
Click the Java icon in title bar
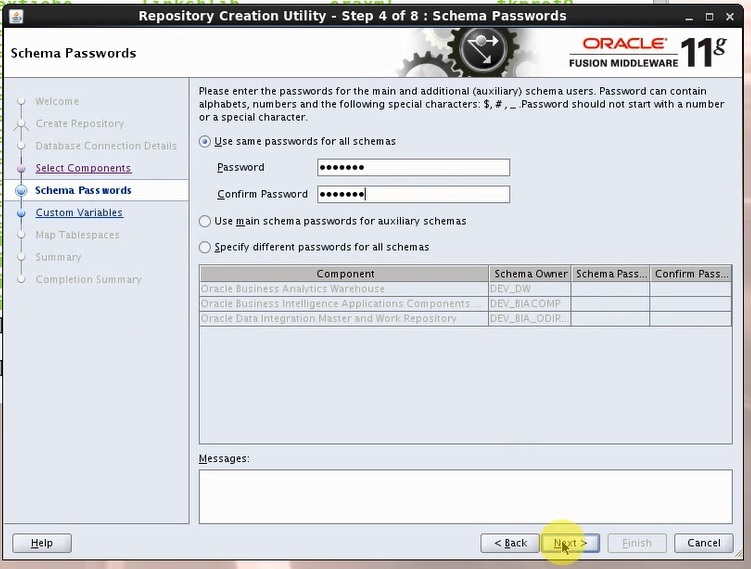(x=16, y=16)
